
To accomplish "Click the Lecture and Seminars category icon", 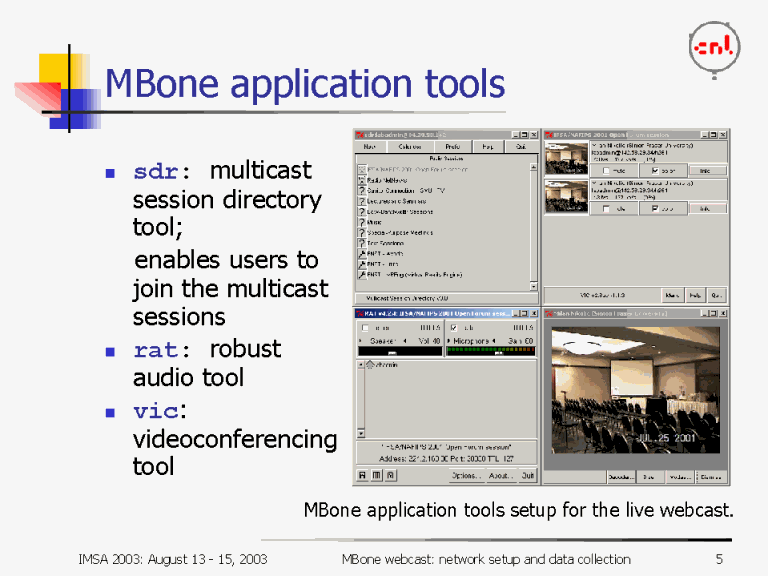I will click(x=361, y=201).
